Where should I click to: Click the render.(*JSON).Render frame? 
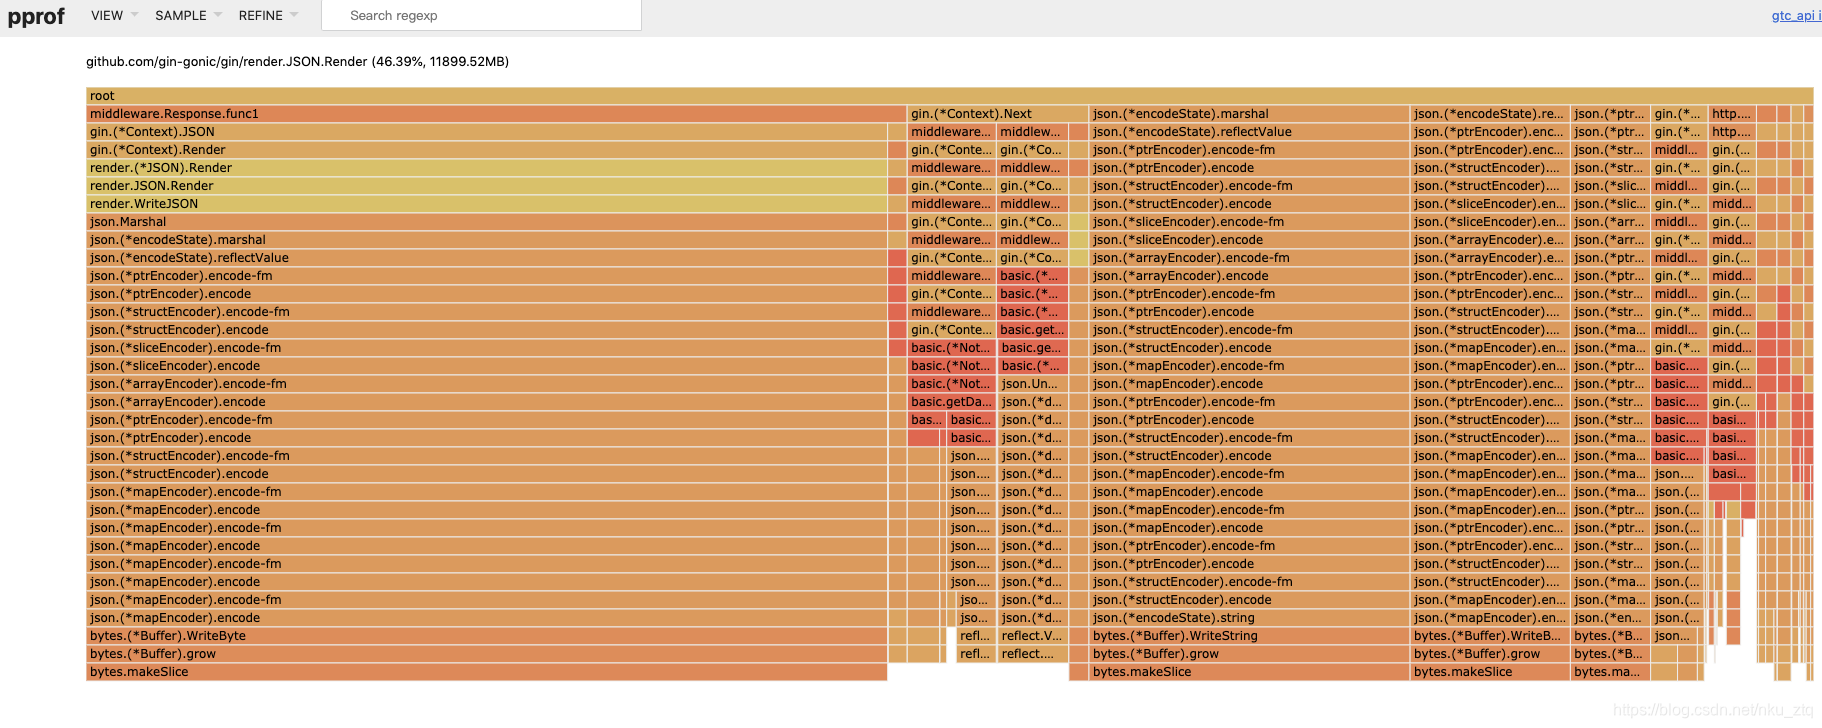[487, 168]
